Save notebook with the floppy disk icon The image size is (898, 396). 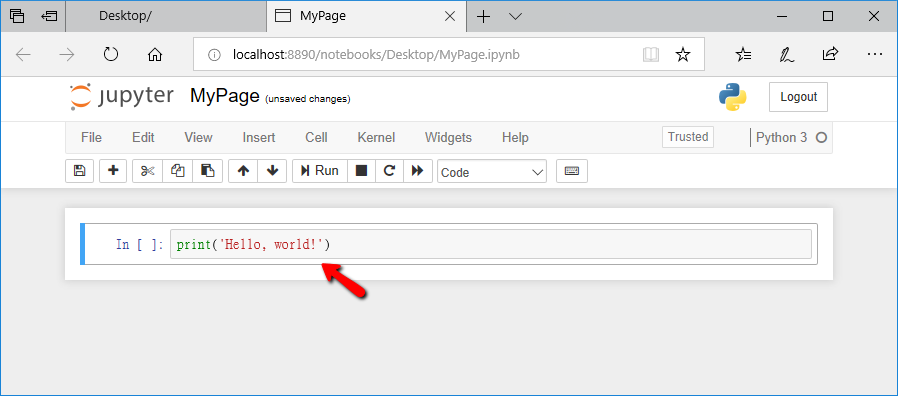[80, 171]
